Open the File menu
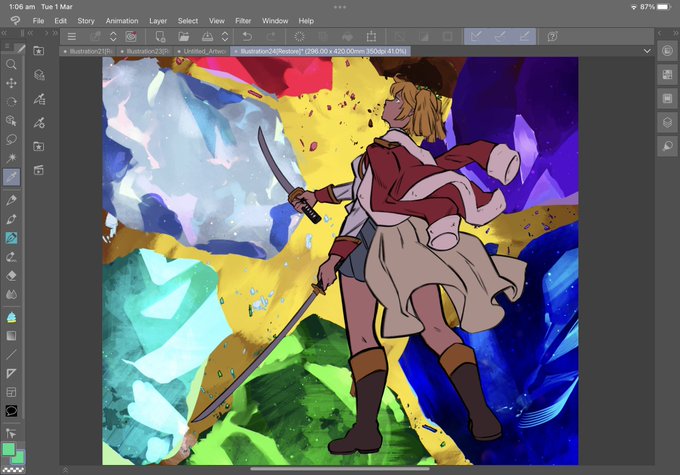 (x=38, y=21)
